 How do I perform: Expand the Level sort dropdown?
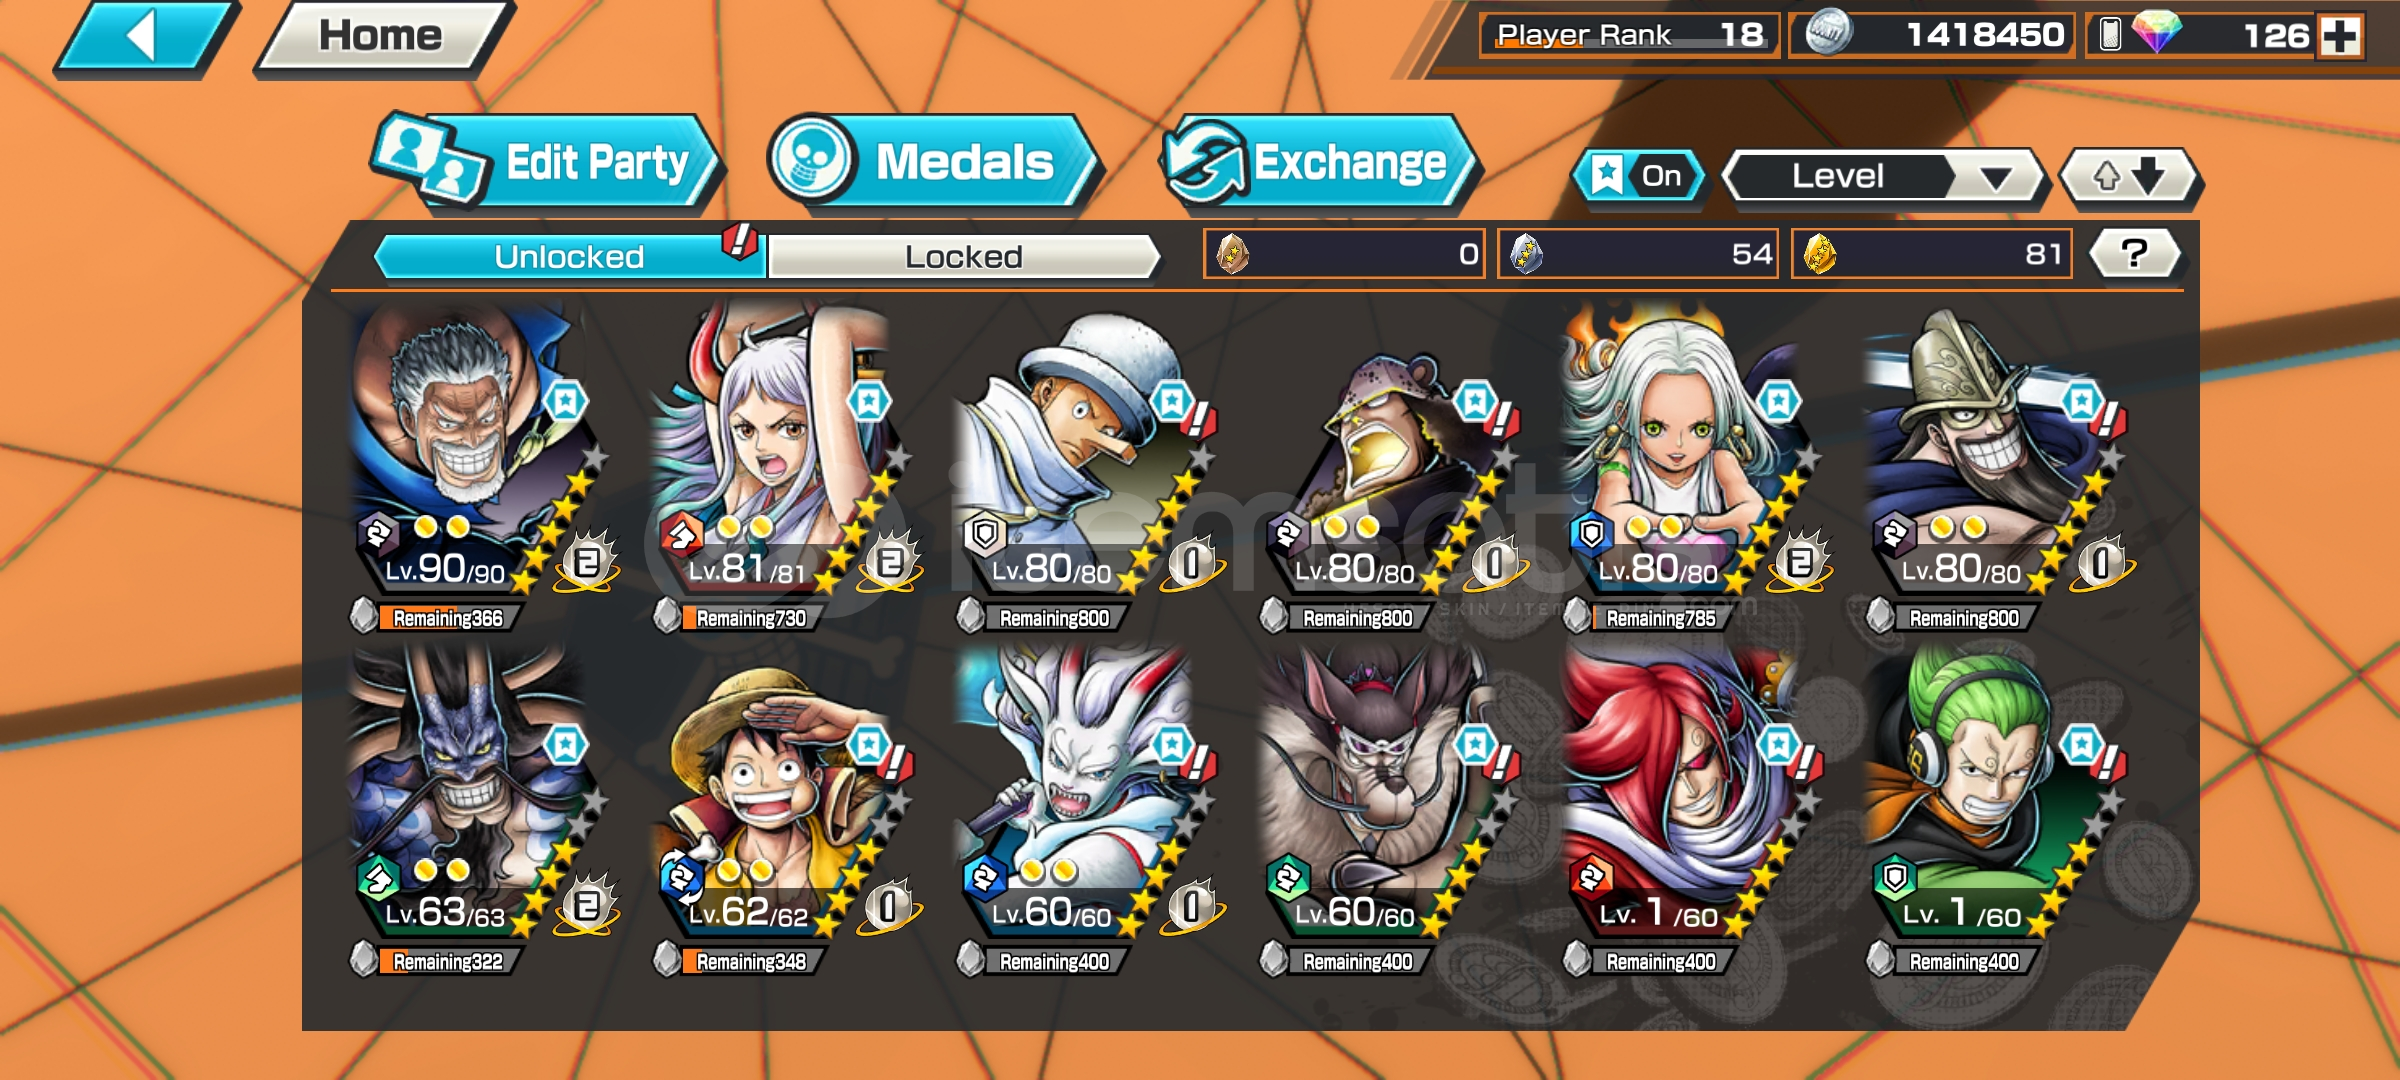(x=1885, y=177)
